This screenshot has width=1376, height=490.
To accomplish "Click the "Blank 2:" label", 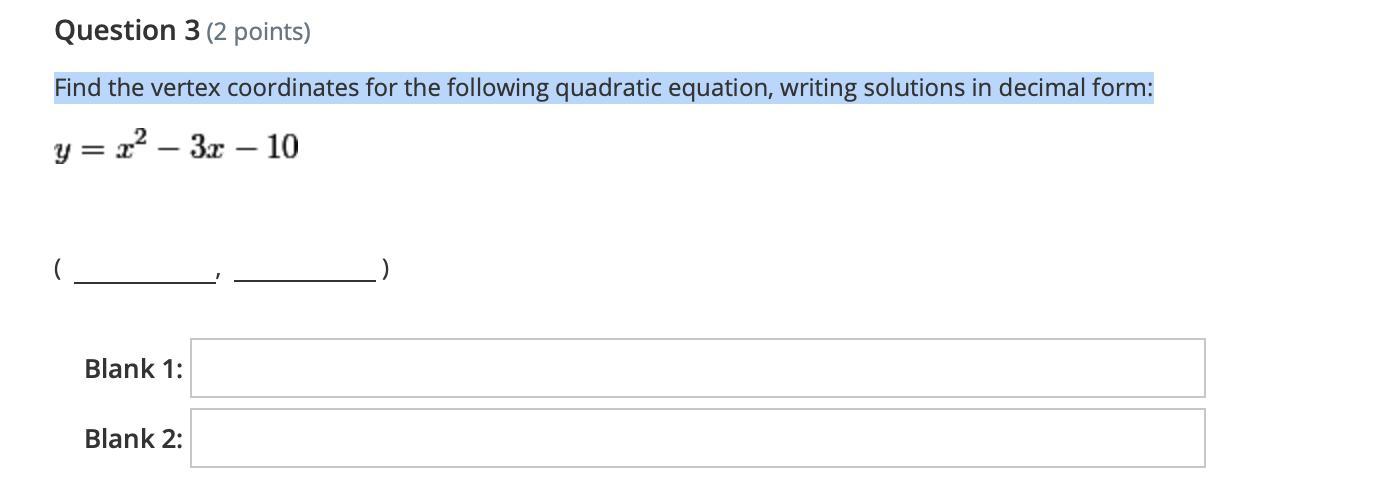I will coord(133,439).
